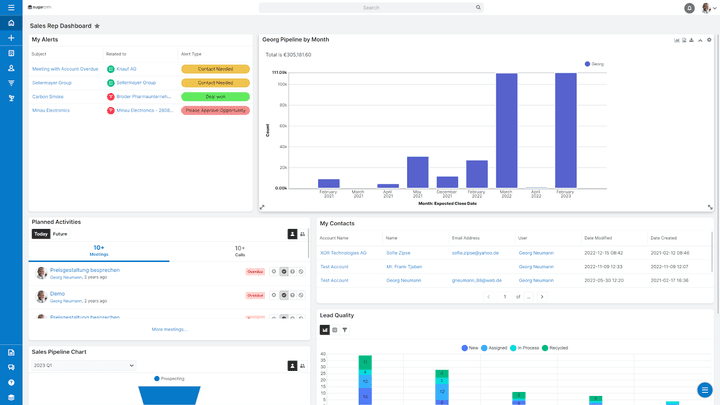Click the Georg legend color dot
This screenshot has height=405, width=720.
coord(587,63)
